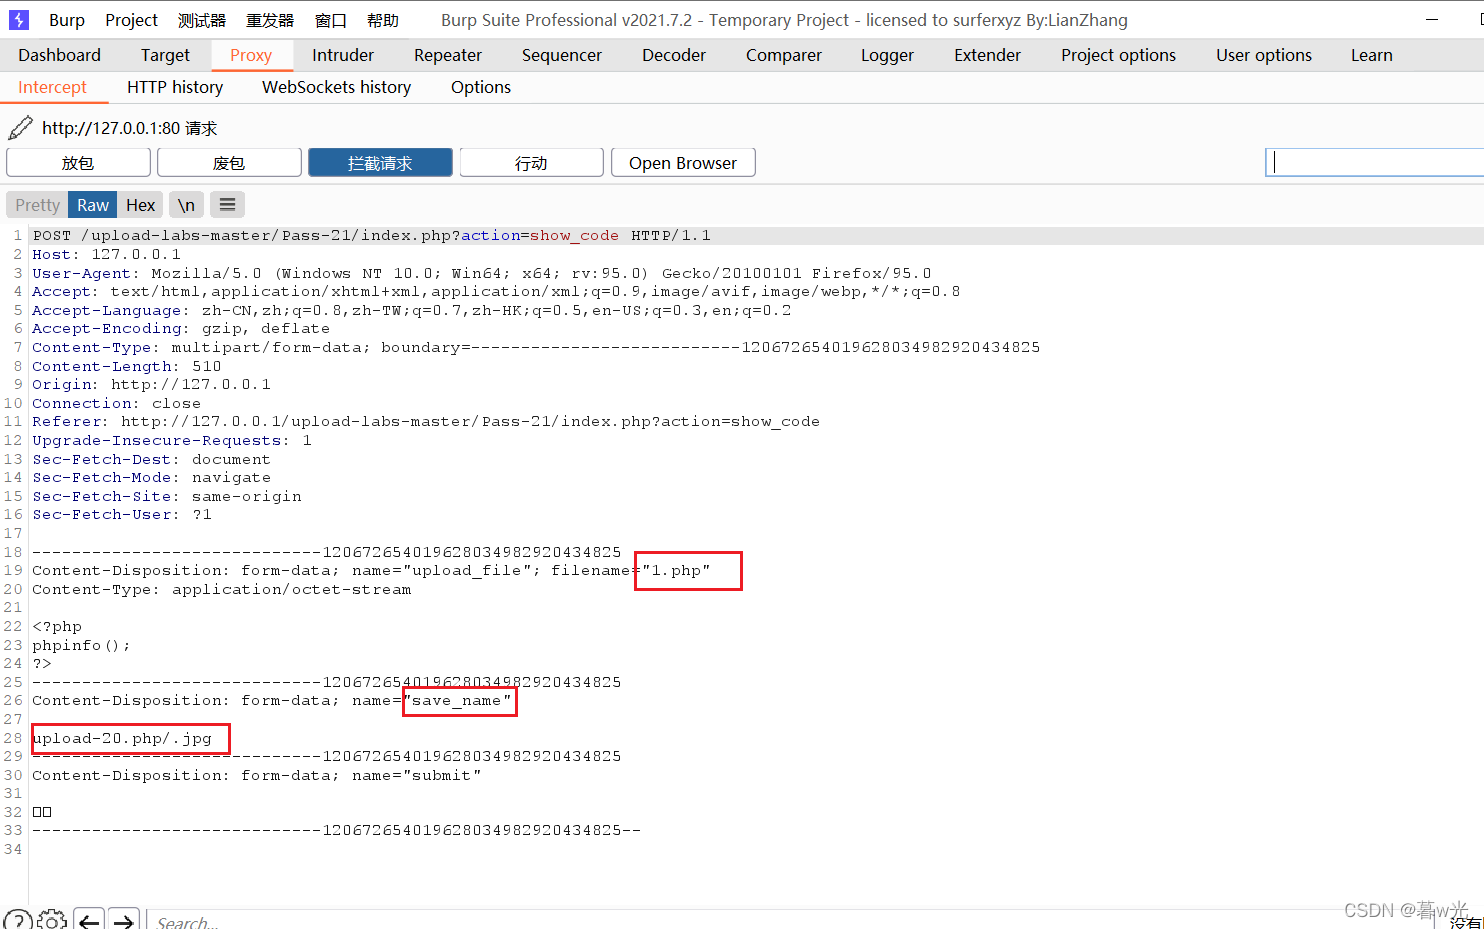The width and height of the screenshot is (1484, 929).
Task: Open the hamburger message editor menu
Action: [x=228, y=205]
